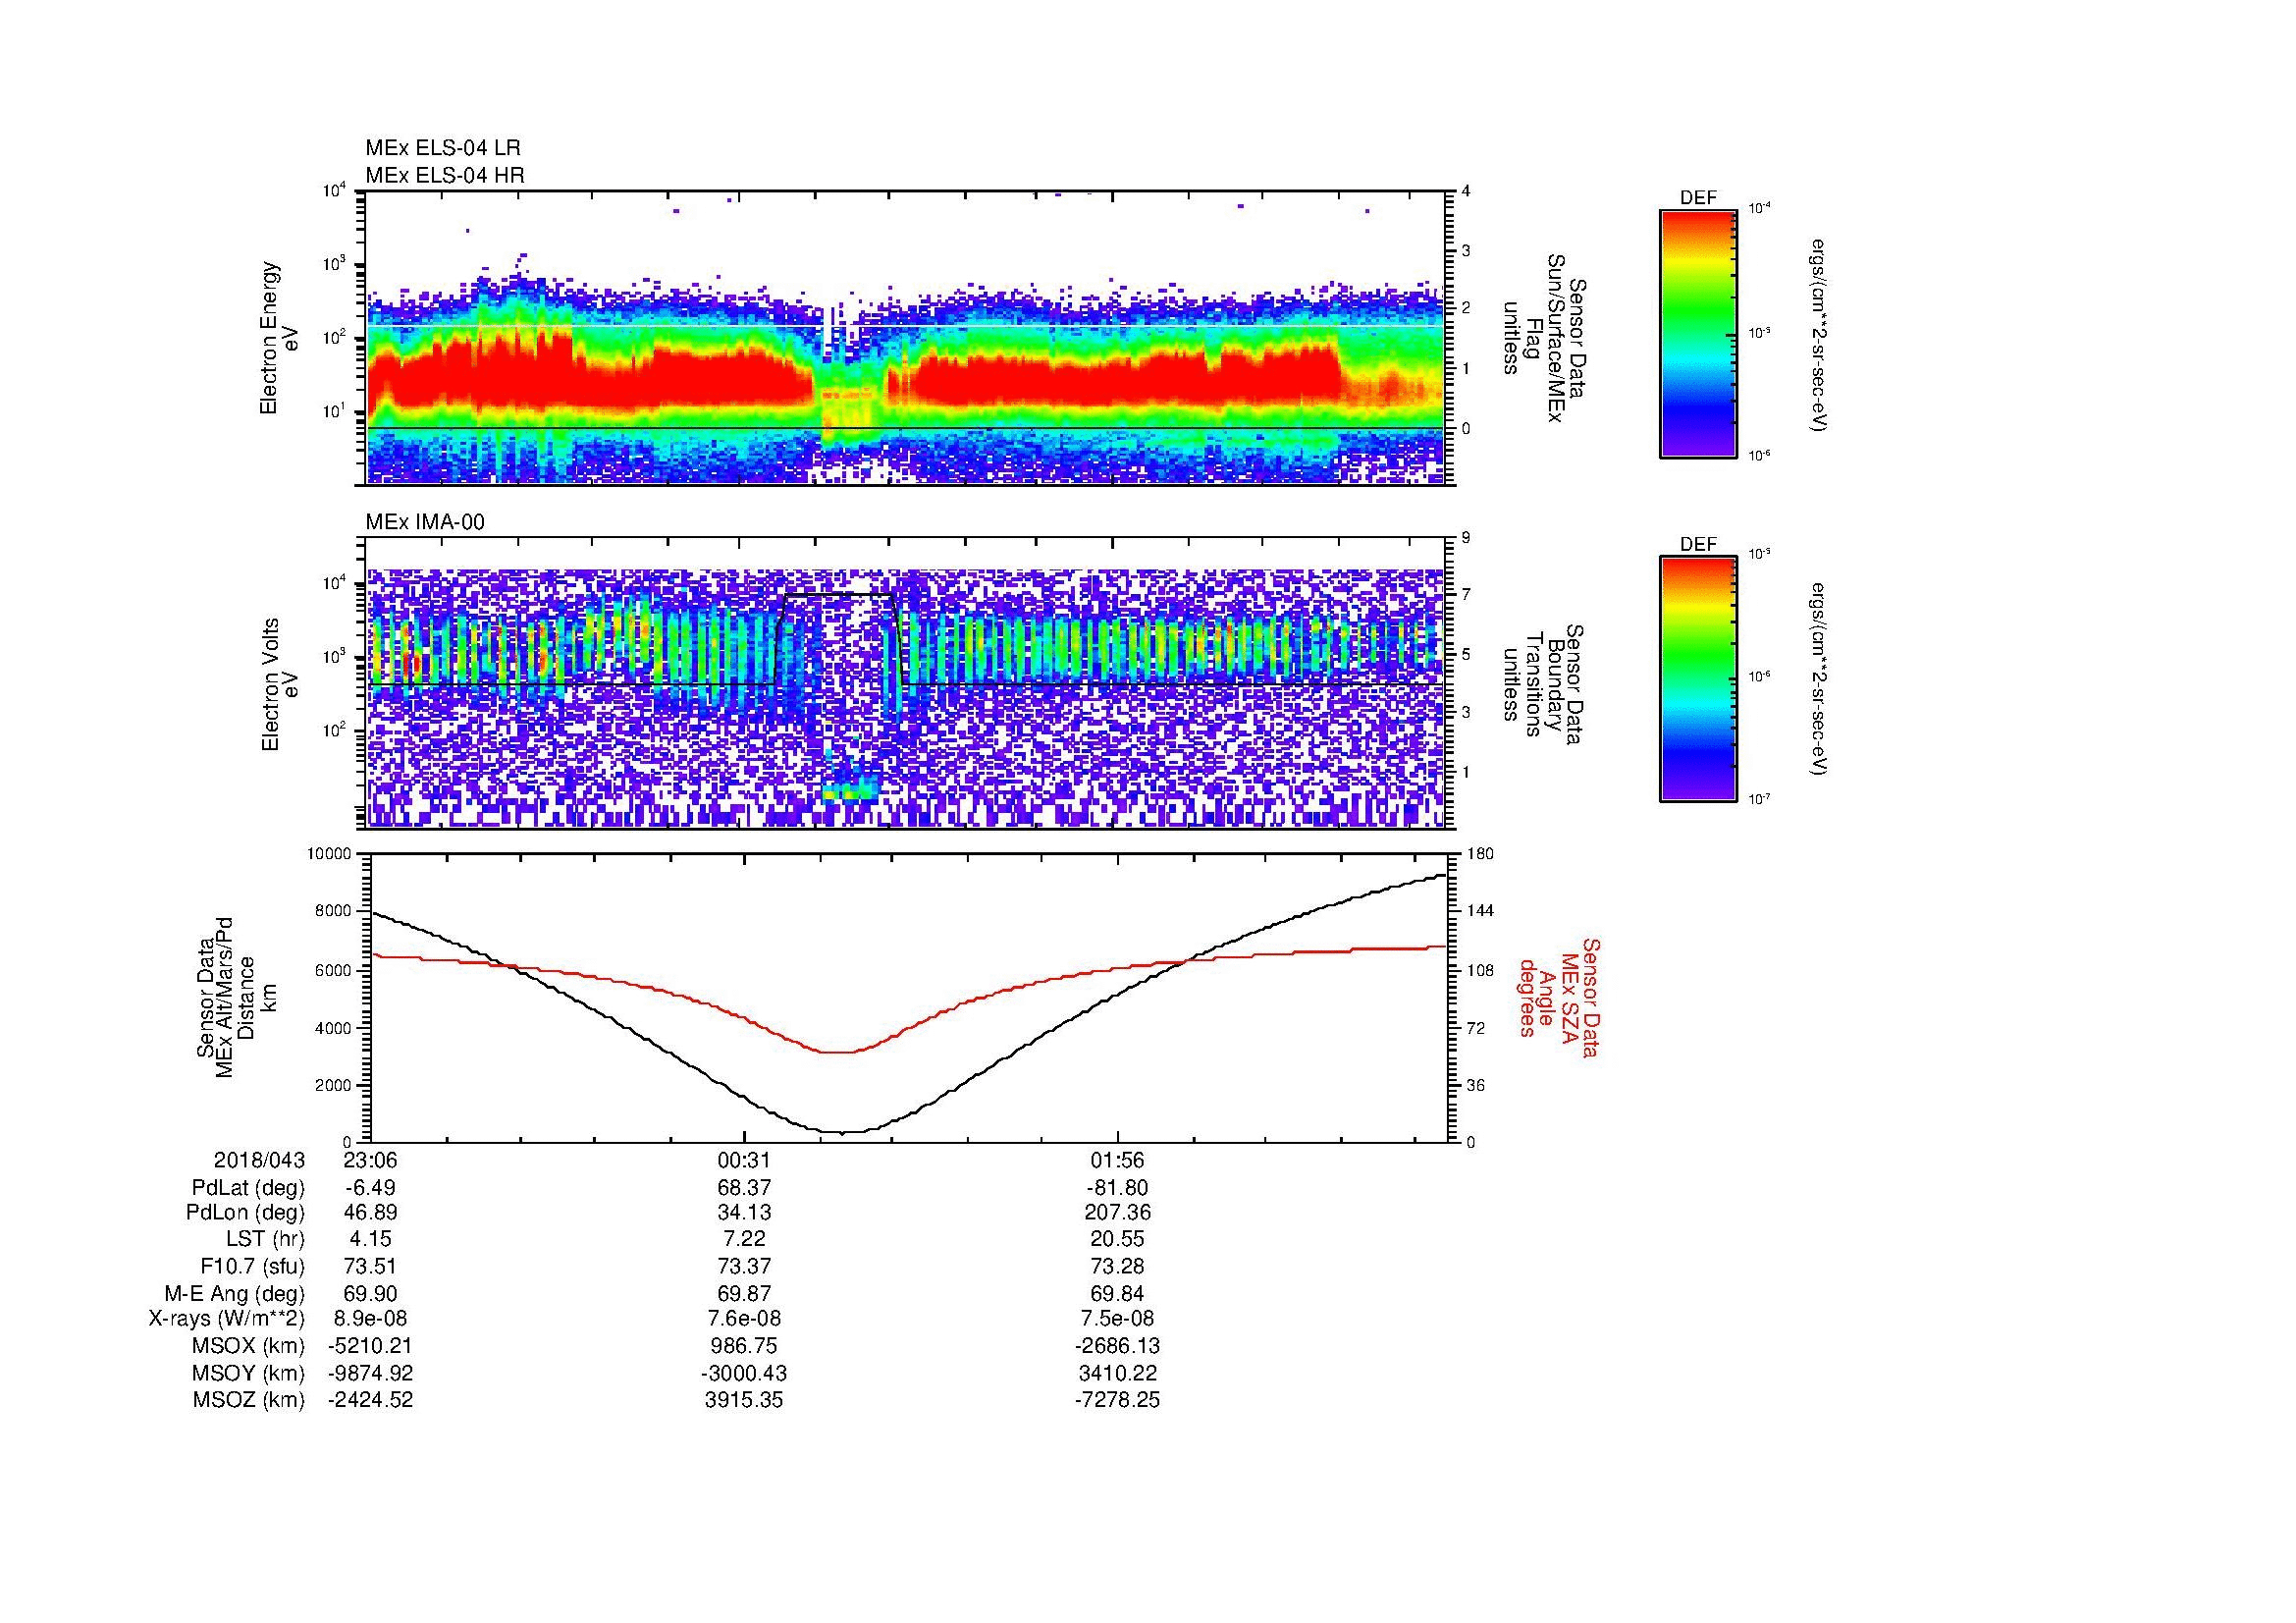The height and width of the screenshot is (1623, 2296).
Task: Click the 'Sun/Surface/MEx Flag' right axis label
Action: tap(1545, 338)
